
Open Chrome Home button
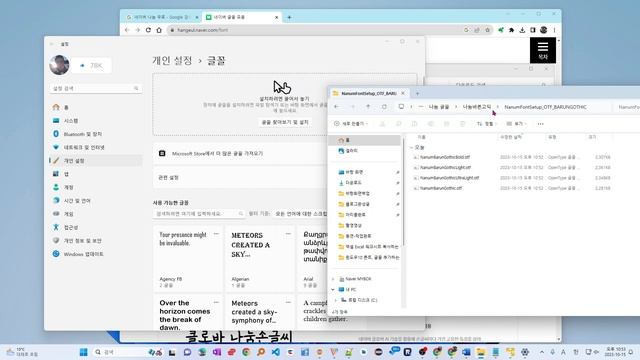point(159,30)
